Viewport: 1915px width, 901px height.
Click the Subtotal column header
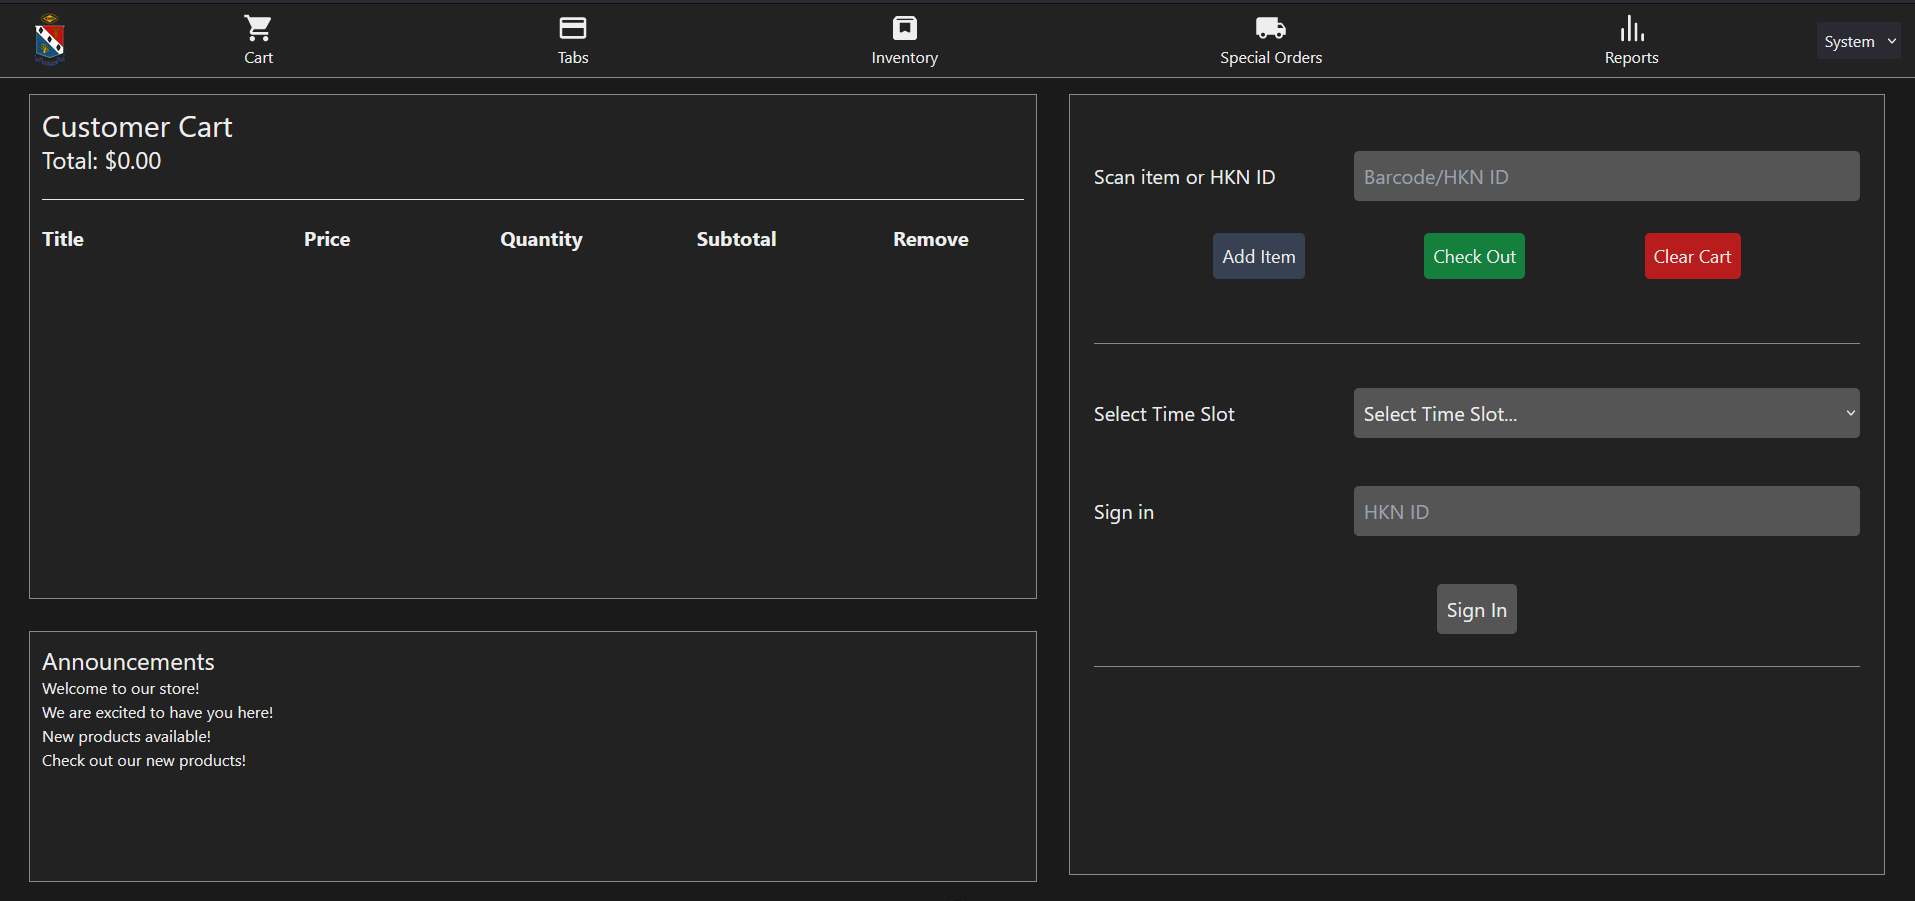736,239
